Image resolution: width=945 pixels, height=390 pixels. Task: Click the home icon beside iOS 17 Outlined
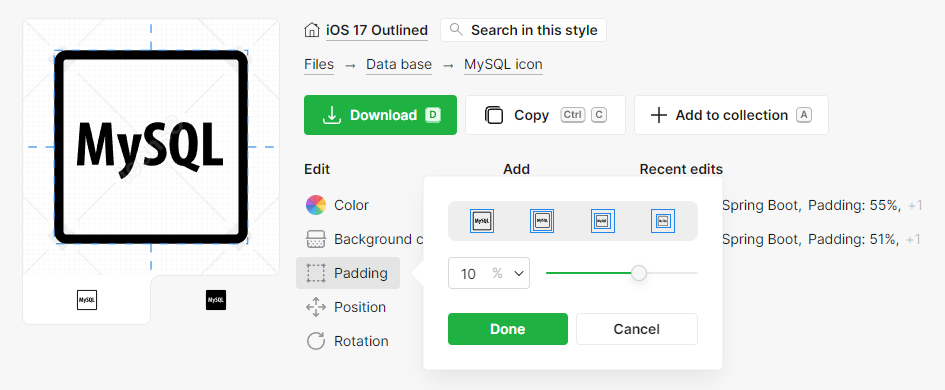(x=312, y=30)
